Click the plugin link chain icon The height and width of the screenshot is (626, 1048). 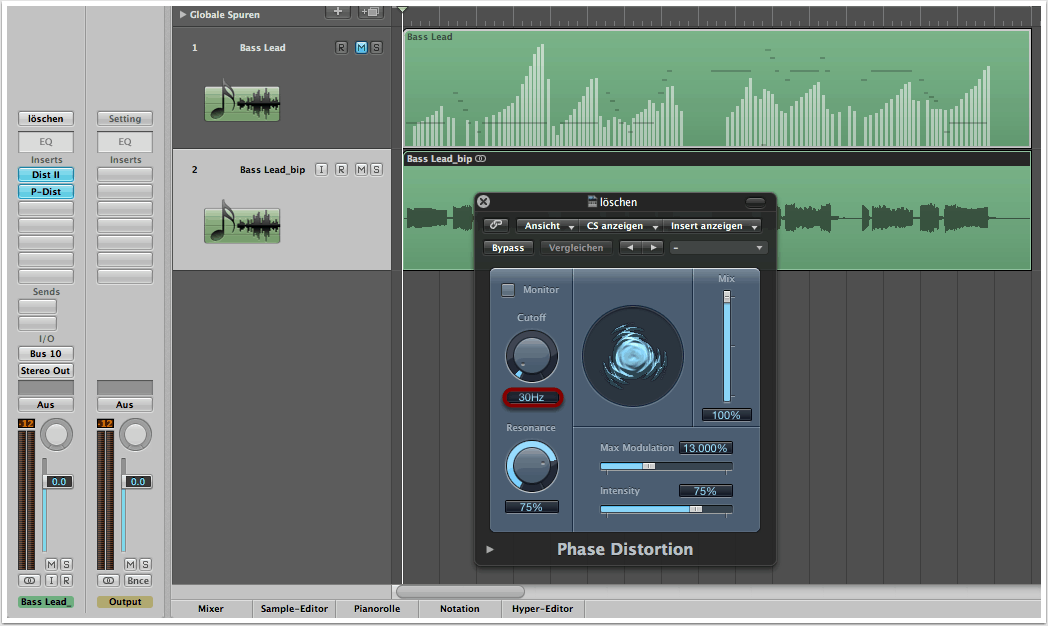[x=495, y=226]
